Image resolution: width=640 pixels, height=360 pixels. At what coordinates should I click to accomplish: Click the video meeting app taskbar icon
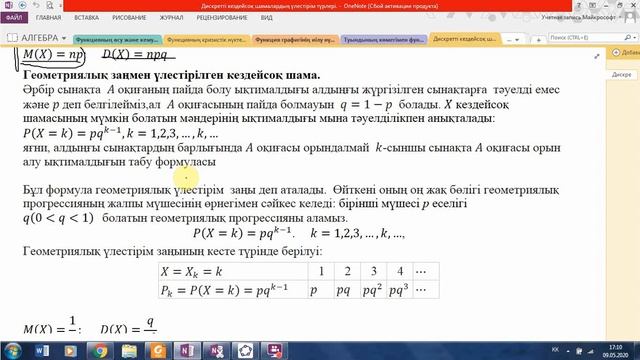click(x=274, y=351)
